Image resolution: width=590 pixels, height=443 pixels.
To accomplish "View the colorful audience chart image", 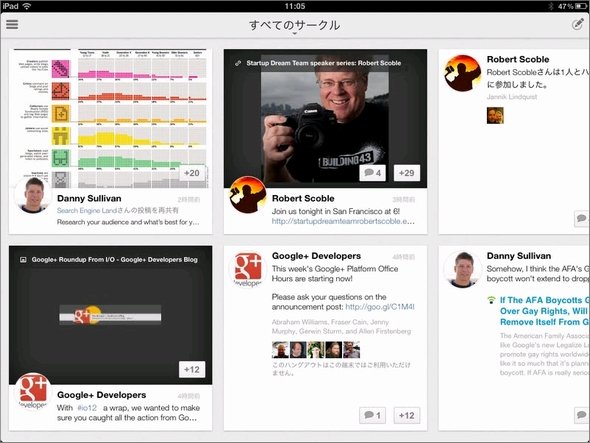I will point(111,119).
